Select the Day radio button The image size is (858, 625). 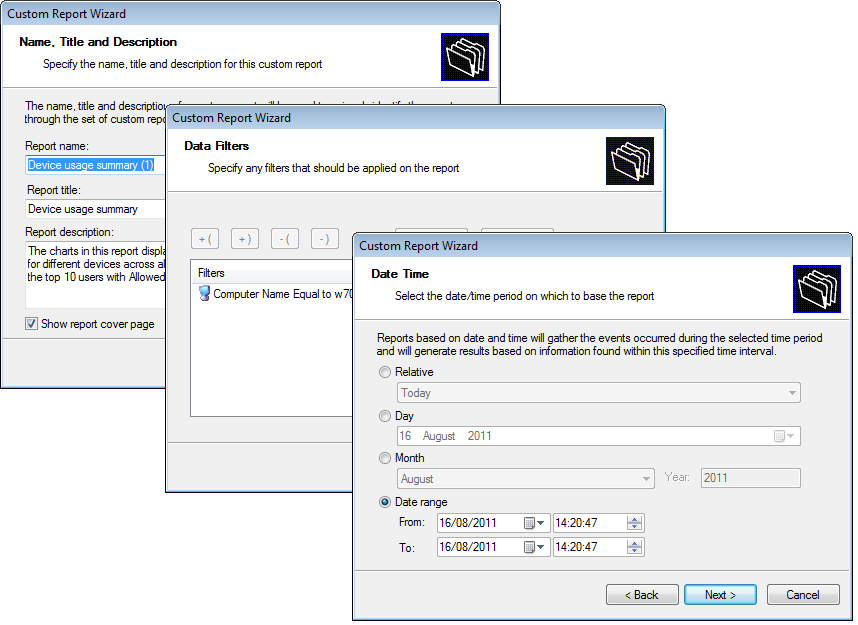385,415
